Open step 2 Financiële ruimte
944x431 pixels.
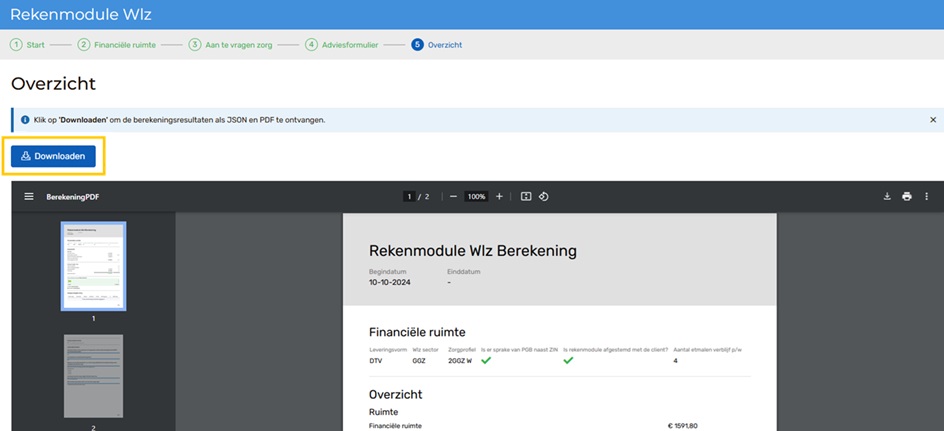click(117, 45)
